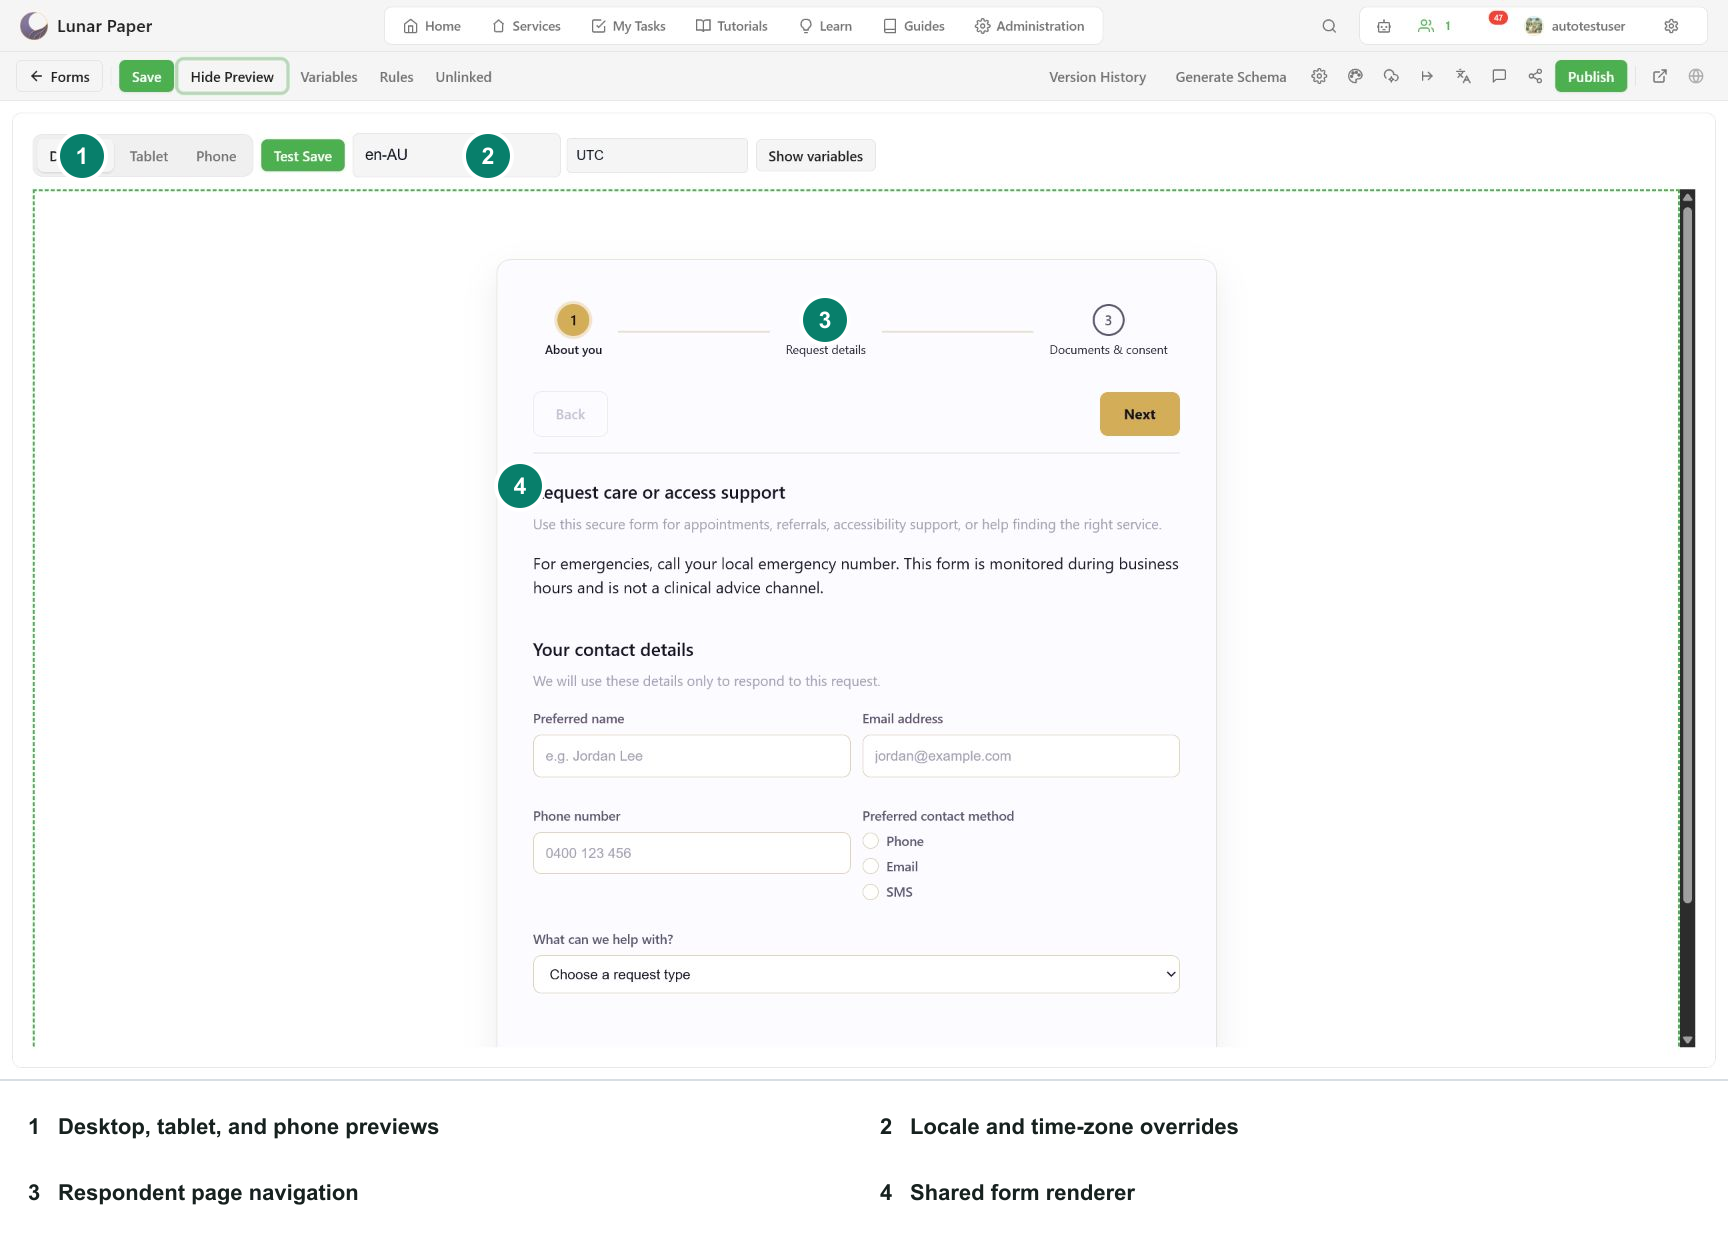This screenshot has height=1250, width=1728.
Task: Click the green Save button
Action: (x=146, y=77)
